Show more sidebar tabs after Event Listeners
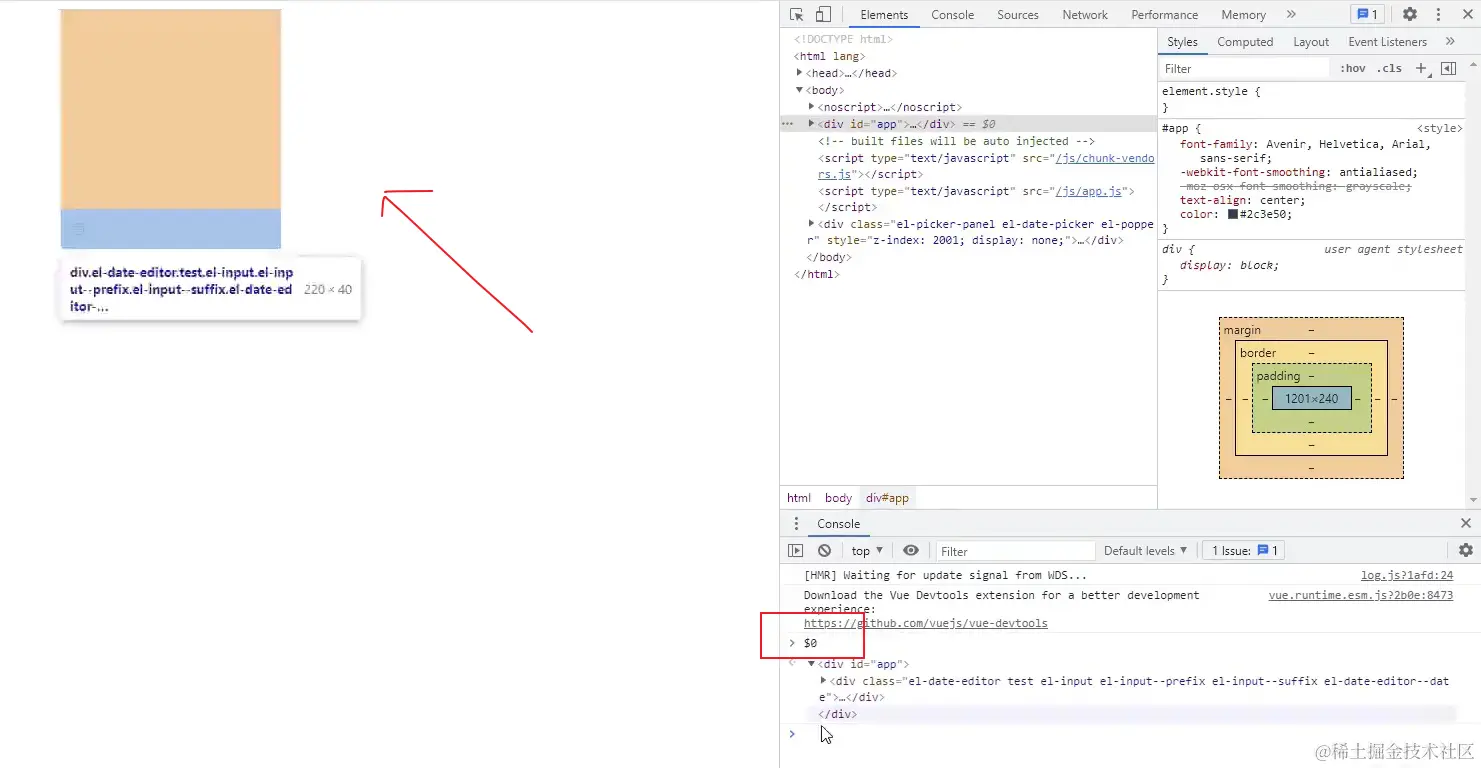1481x768 pixels. pos(1450,42)
